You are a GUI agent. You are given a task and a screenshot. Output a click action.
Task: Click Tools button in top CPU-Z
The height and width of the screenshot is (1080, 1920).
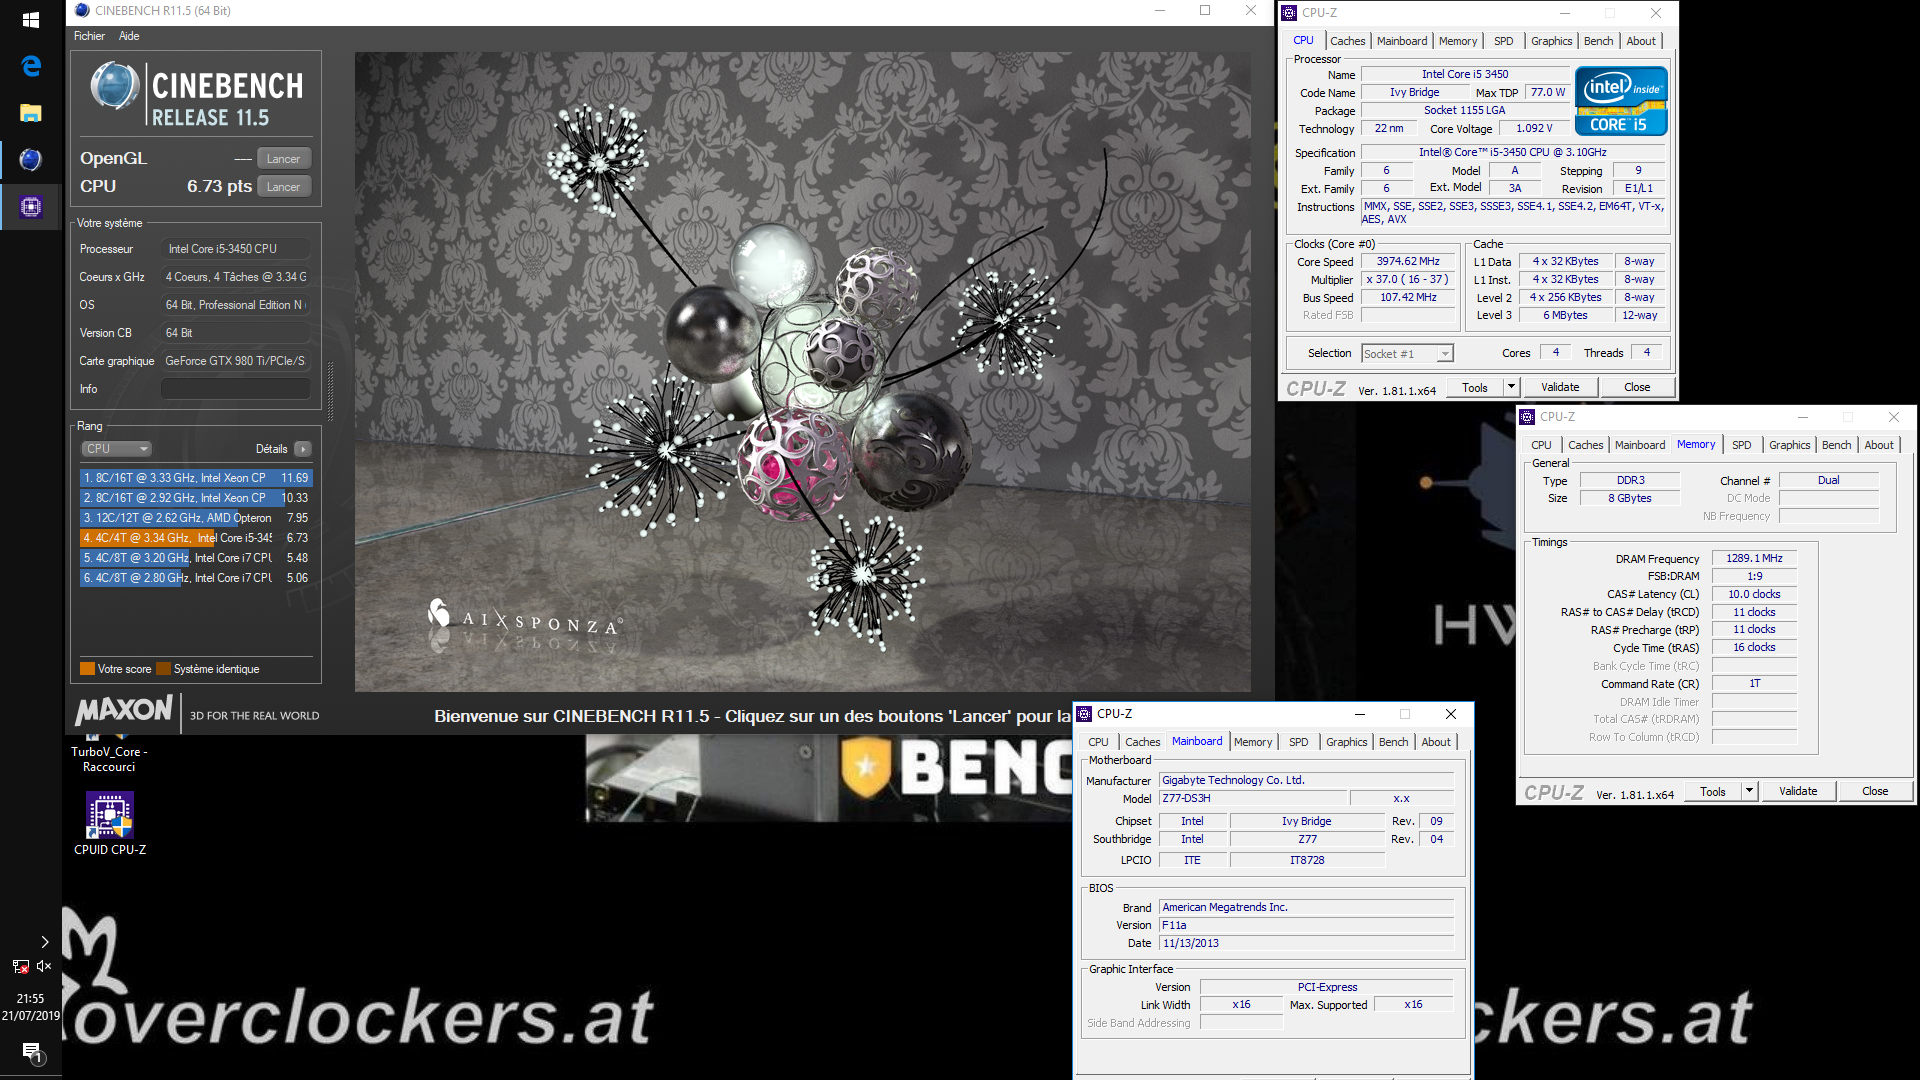pyautogui.click(x=1475, y=388)
